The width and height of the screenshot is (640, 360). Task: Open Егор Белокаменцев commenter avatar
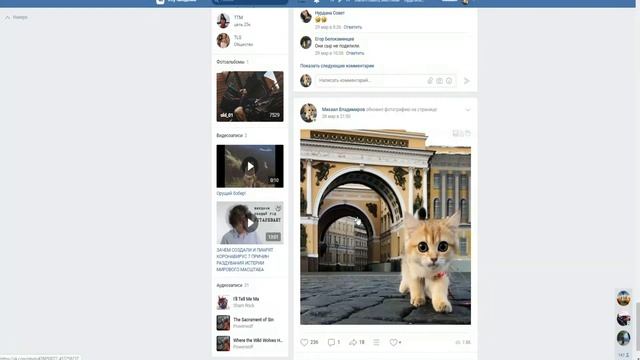[x=306, y=42]
